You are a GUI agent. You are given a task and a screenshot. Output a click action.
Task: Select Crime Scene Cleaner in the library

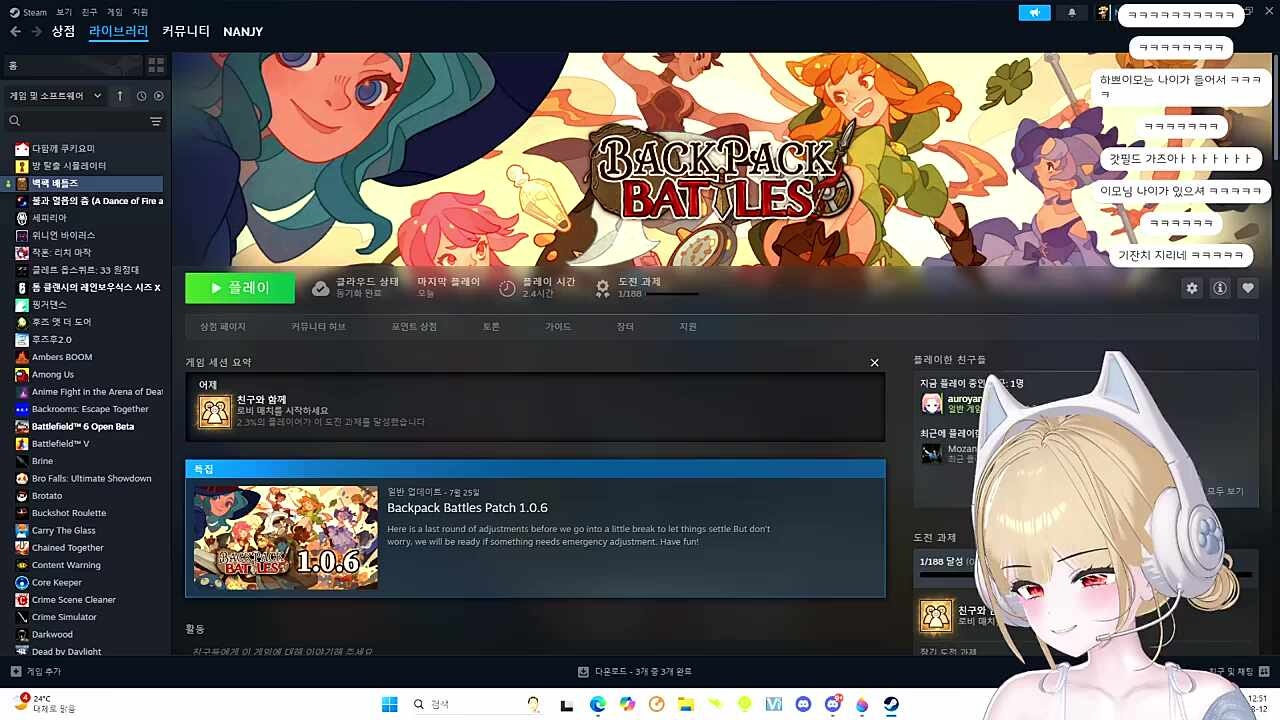pyautogui.click(x=83, y=600)
